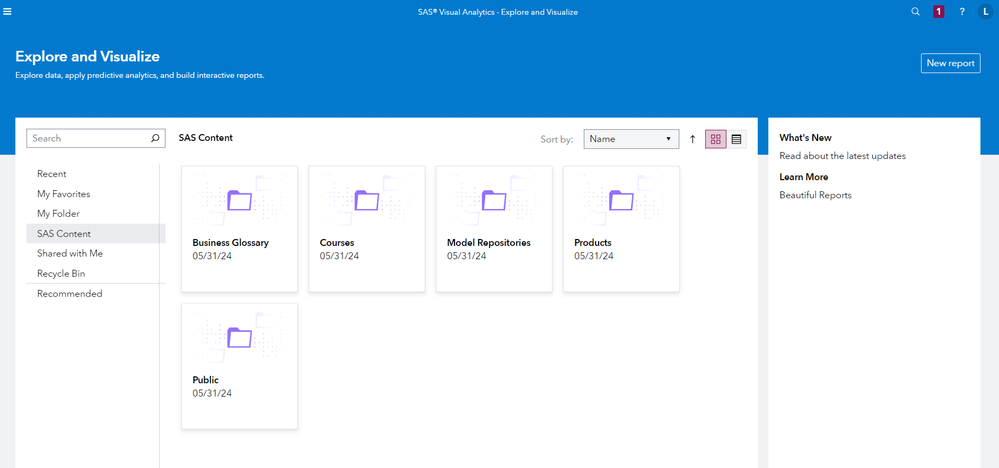Select My Favorites in the sidebar
This screenshot has width=999, height=468.
click(x=96, y=194)
